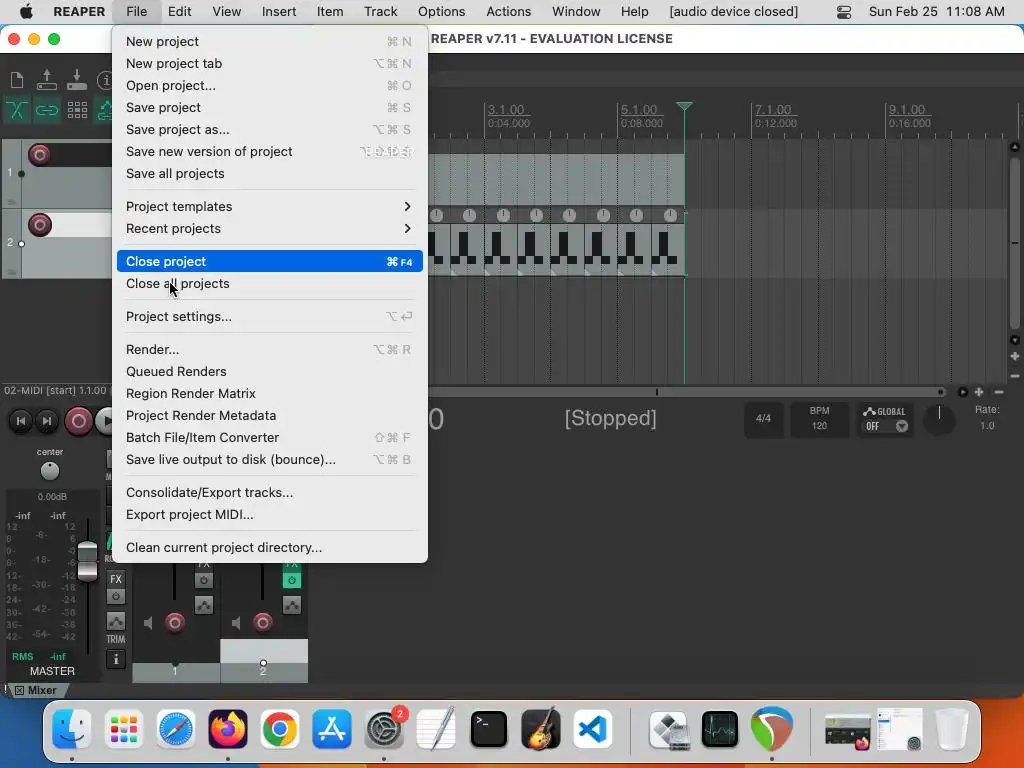Toggle mixer track 1 FX bypass power icon
Screen dimensions: 1024x768
click(x=204, y=580)
